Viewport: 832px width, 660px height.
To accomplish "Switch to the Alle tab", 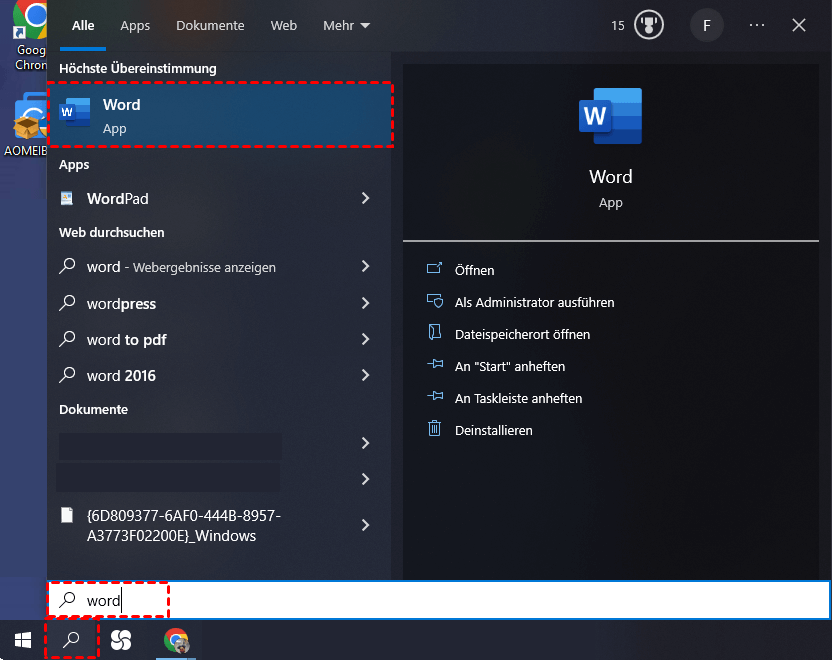I will coord(83,25).
